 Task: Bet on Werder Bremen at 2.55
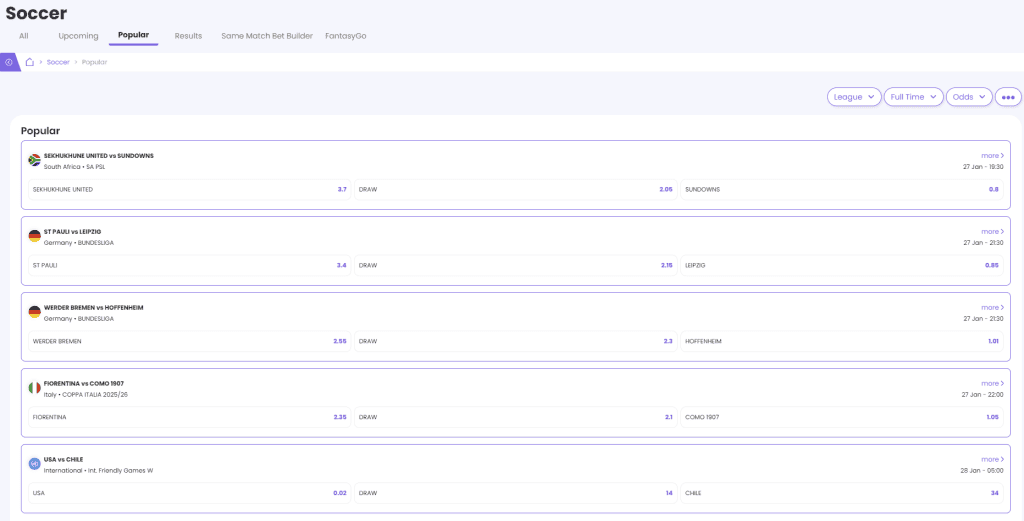(189, 341)
